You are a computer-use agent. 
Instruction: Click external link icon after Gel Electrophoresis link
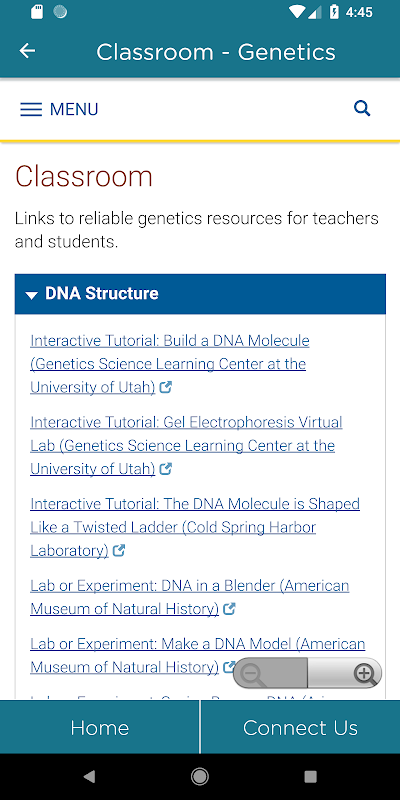(x=165, y=469)
